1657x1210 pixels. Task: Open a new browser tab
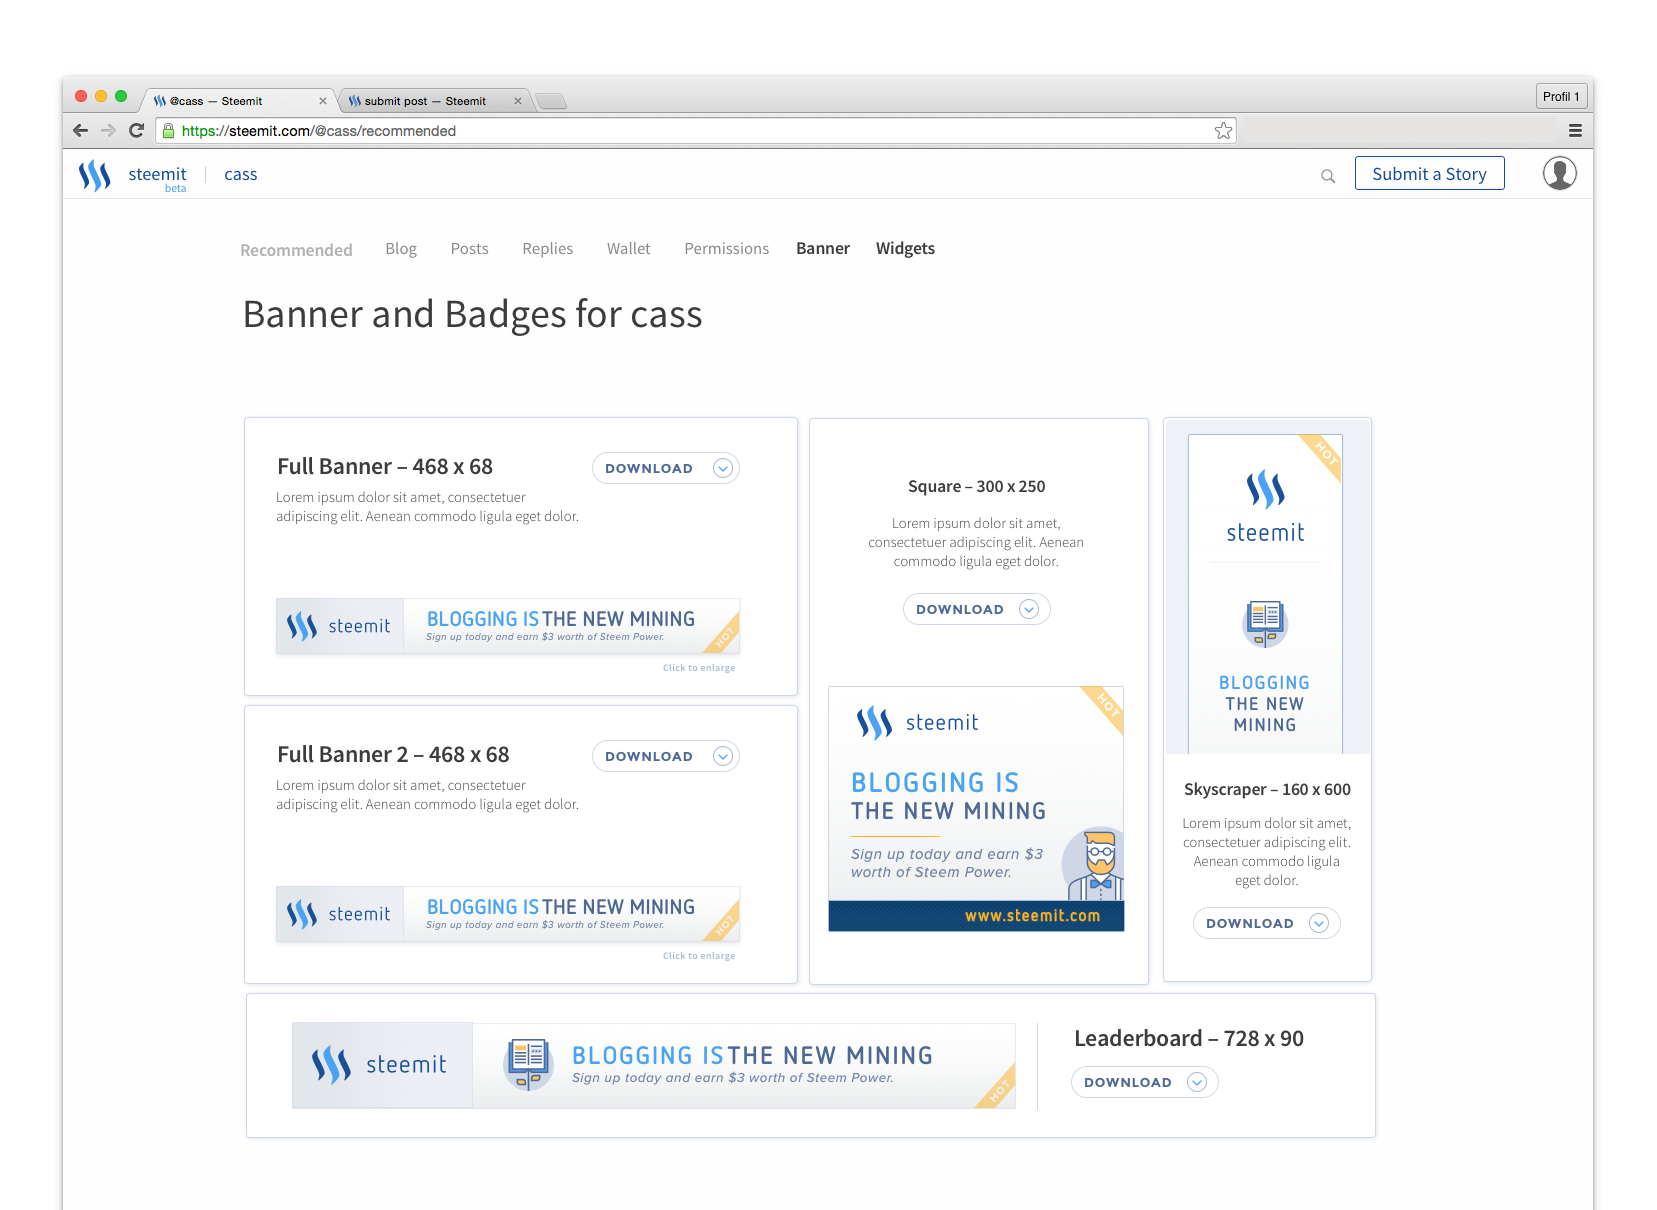pyautogui.click(x=551, y=101)
